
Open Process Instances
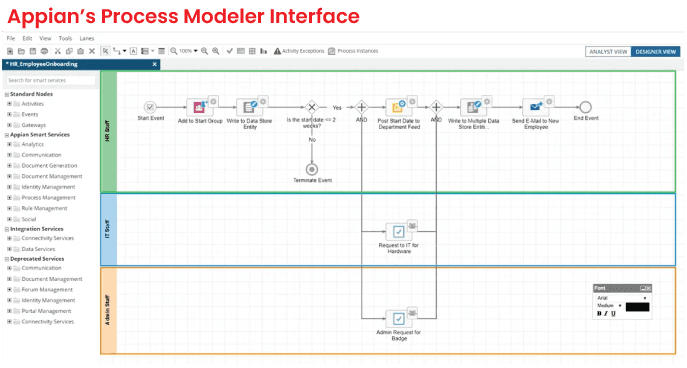click(353, 51)
